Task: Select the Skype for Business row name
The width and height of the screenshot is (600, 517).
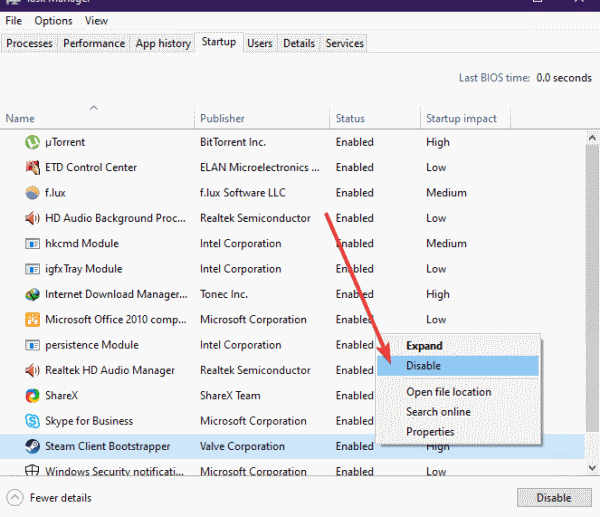Action: (x=89, y=421)
